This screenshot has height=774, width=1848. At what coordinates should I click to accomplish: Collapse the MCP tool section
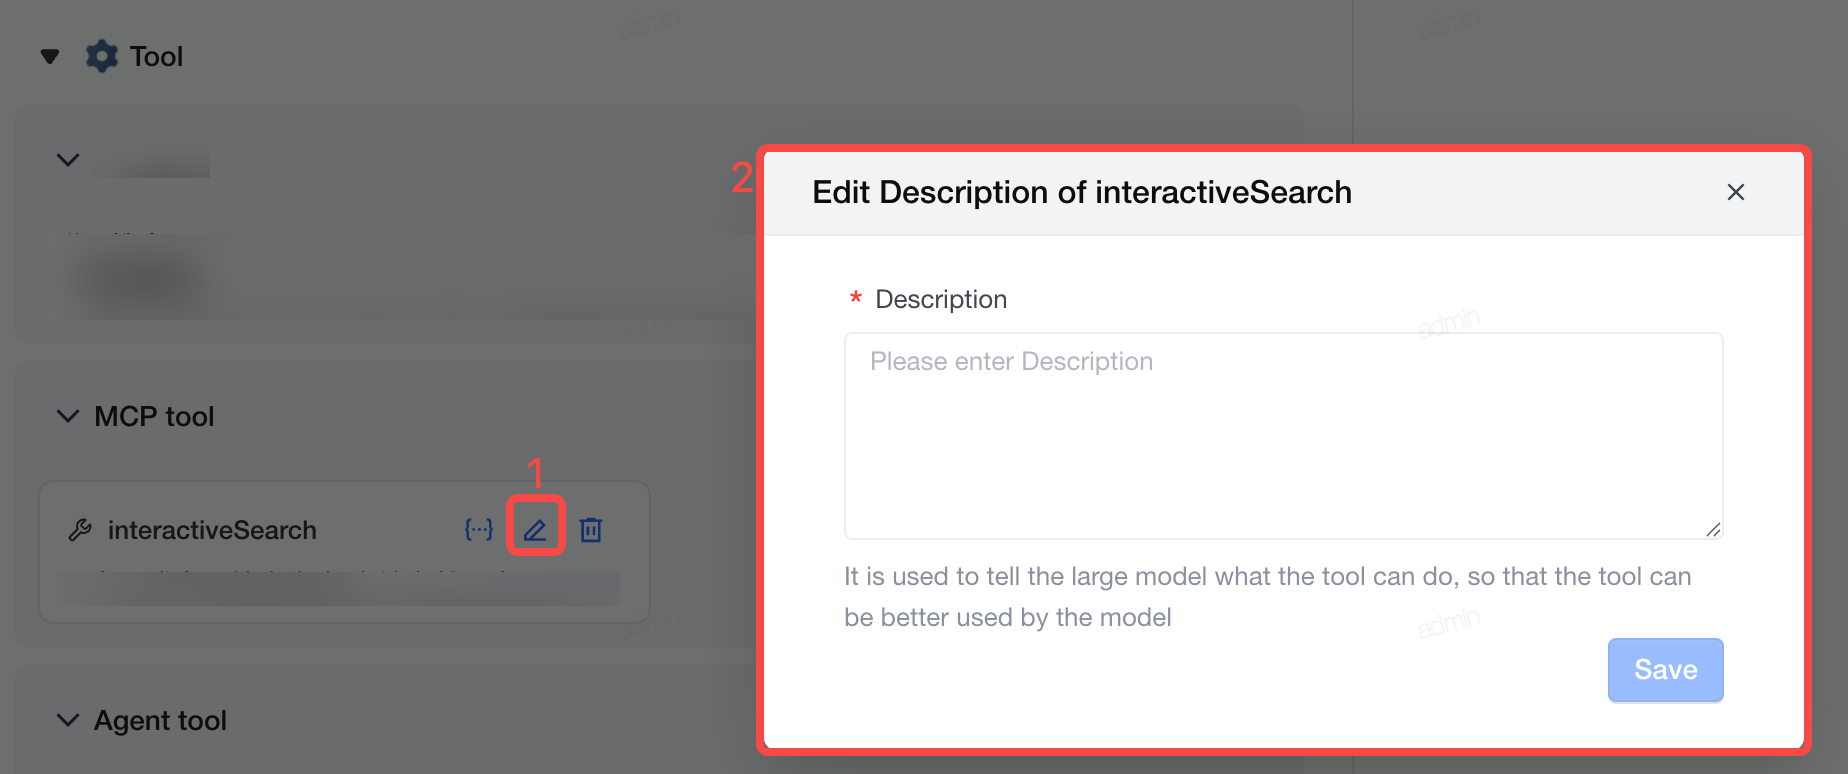[68, 416]
